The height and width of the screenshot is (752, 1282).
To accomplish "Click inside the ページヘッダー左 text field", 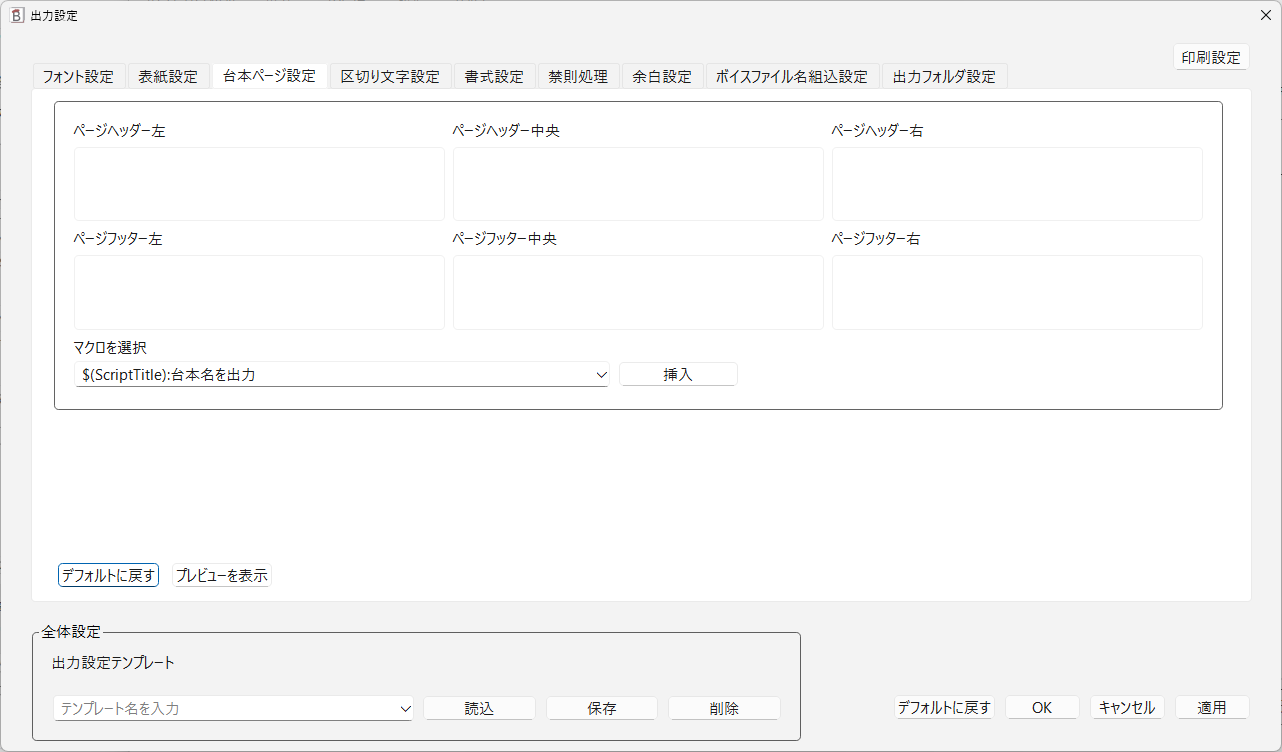I will pos(259,183).
